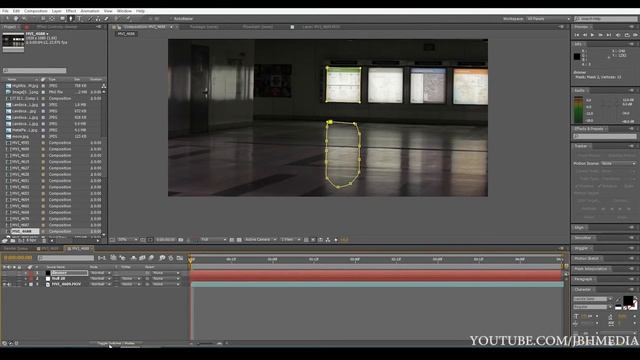Viewport: 640px width, 360px height.
Task: Switch to Effect Controls tab
Action: (x=57, y=27)
